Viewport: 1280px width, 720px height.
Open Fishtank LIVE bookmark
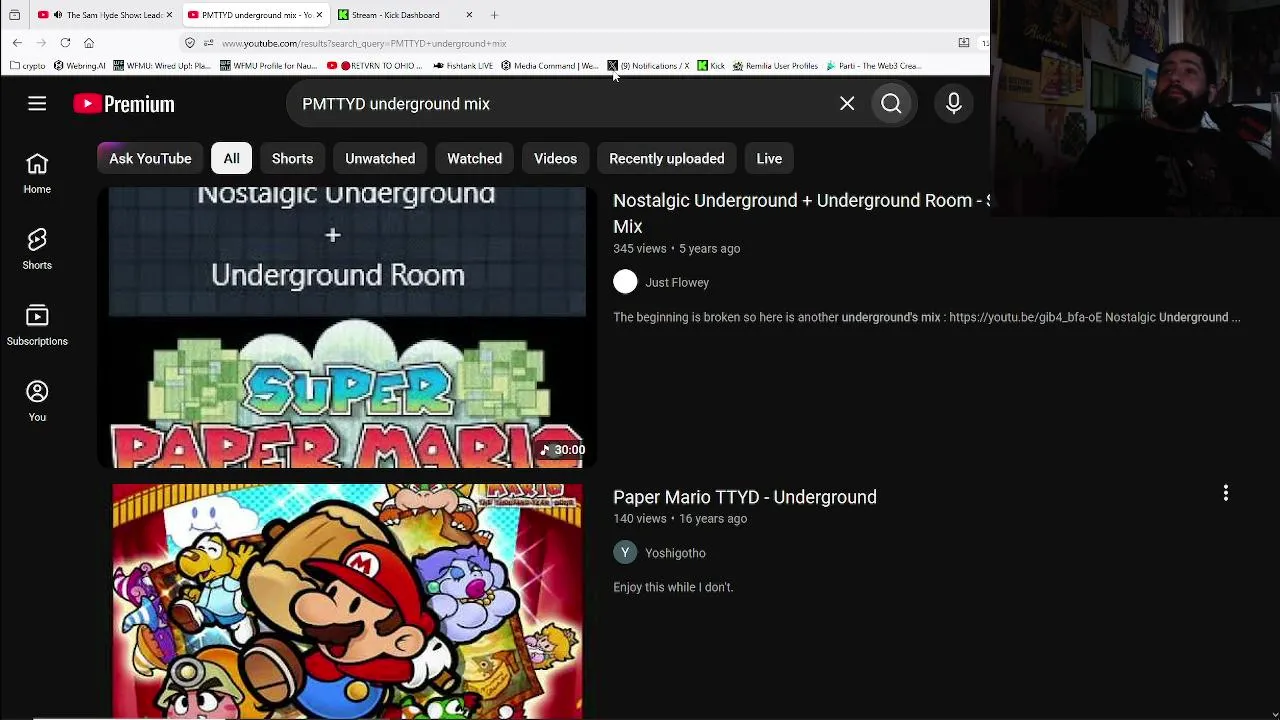coord(463,66)
